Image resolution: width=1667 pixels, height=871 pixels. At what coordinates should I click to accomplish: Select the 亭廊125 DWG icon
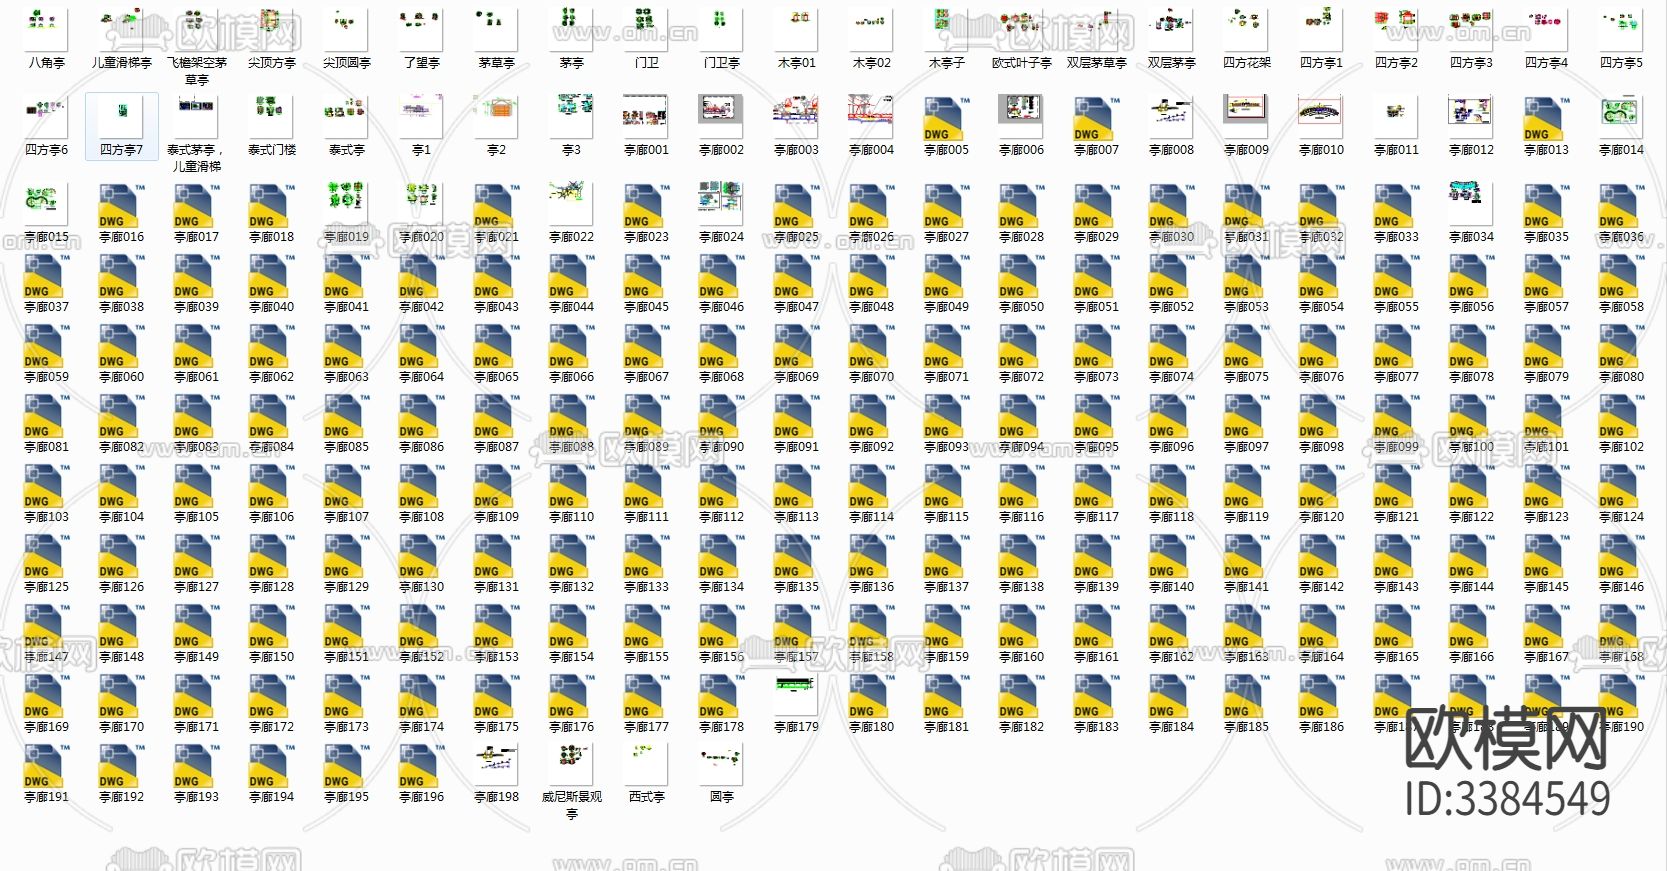pos(46,555)
